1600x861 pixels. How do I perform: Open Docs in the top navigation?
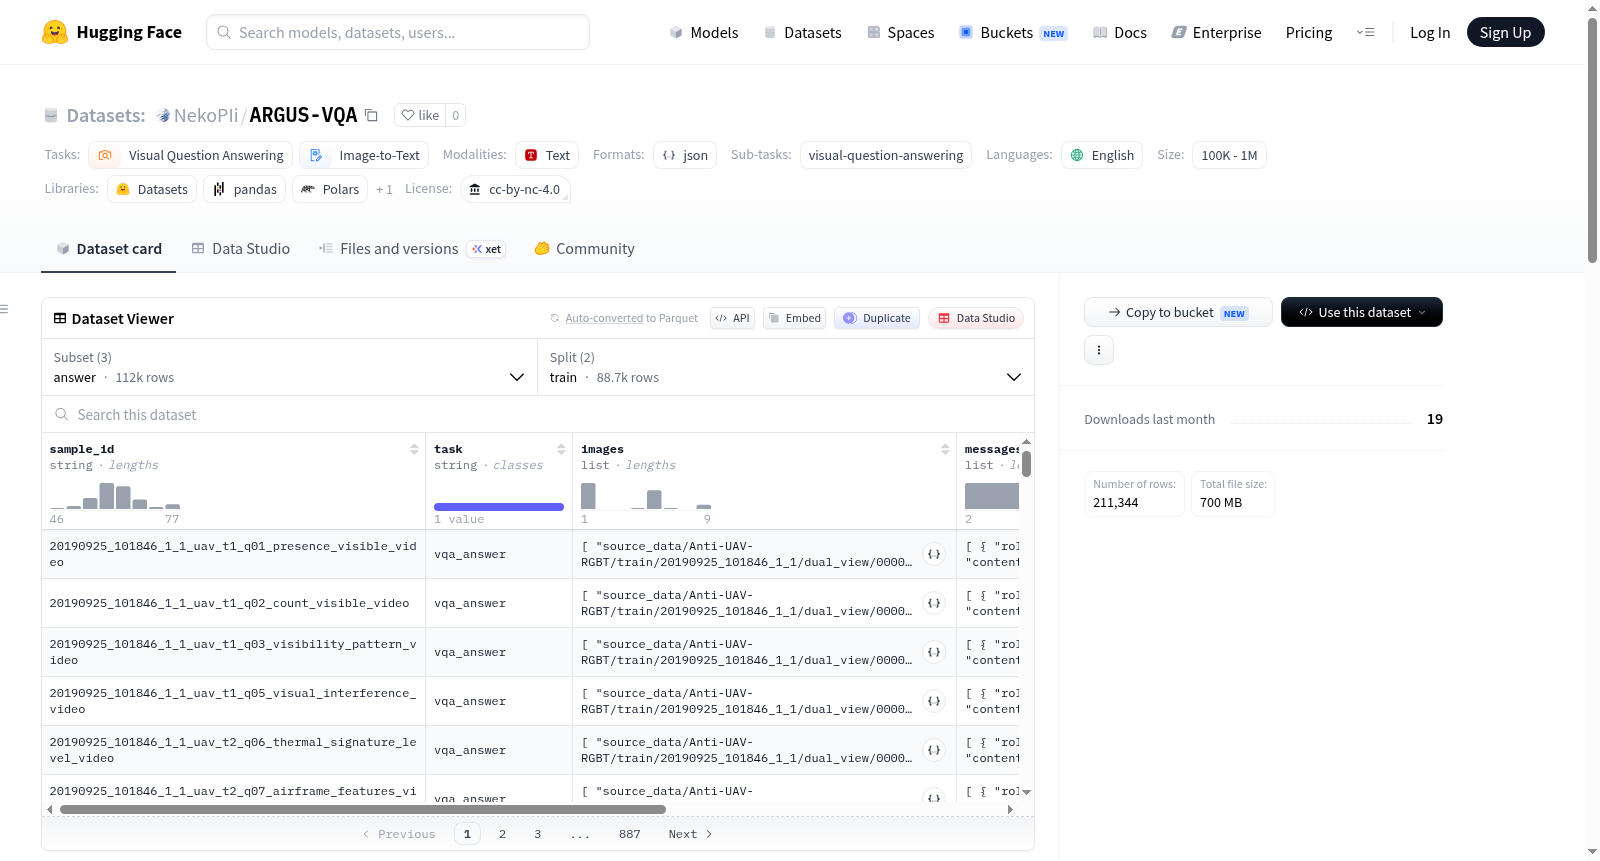1120,32
